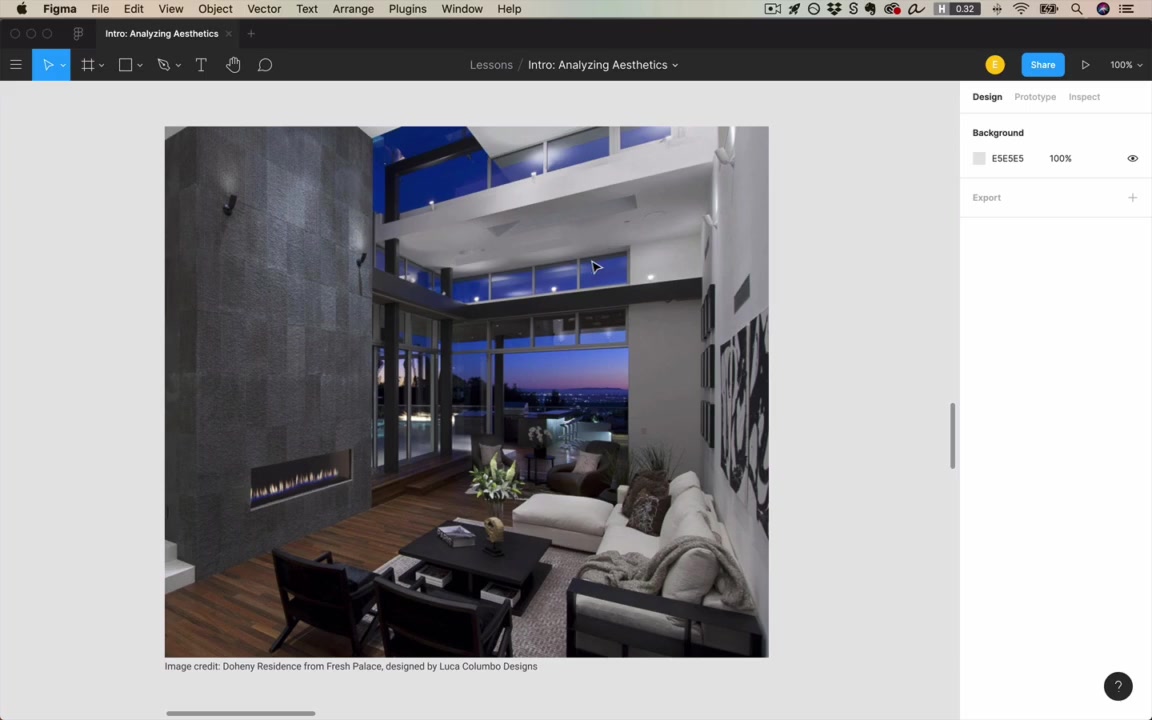Open the Apple menu

[x=21, y=9]
